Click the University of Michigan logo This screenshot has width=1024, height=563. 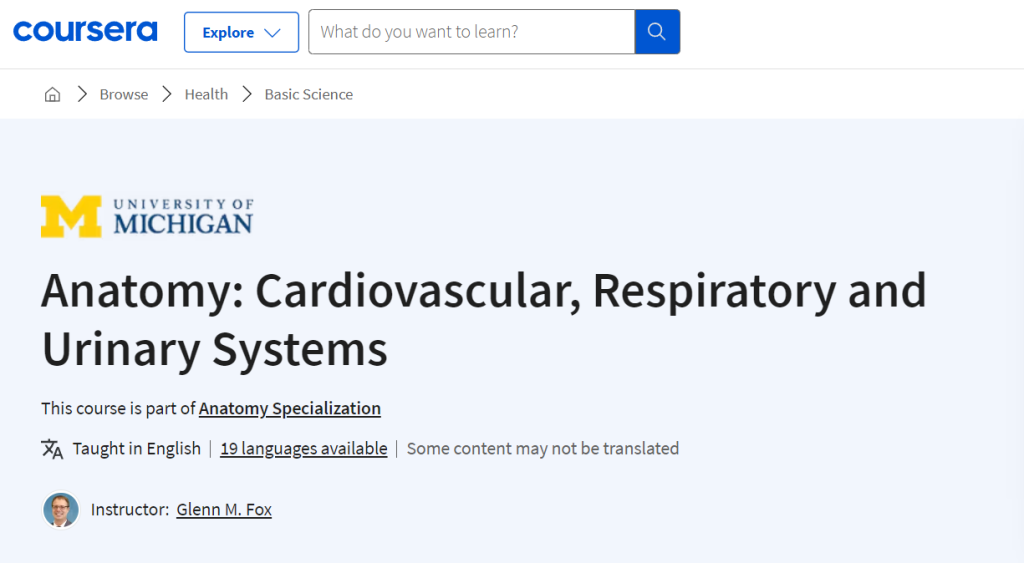pos(147,216)
